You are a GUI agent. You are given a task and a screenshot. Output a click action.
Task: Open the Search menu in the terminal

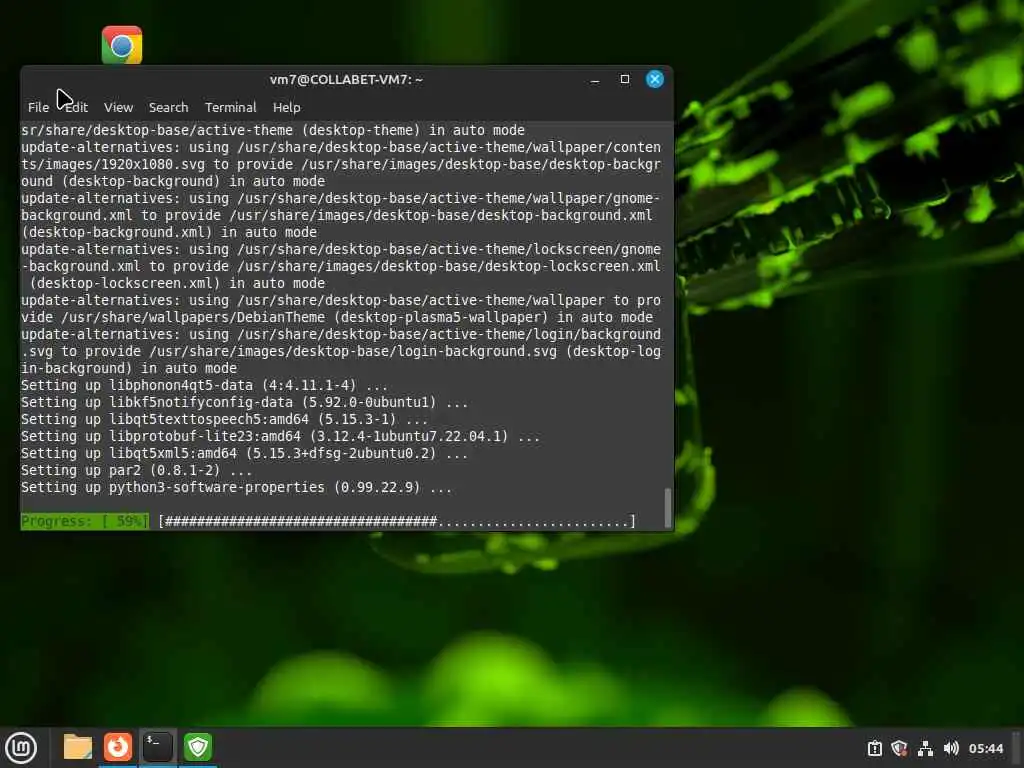168,107
